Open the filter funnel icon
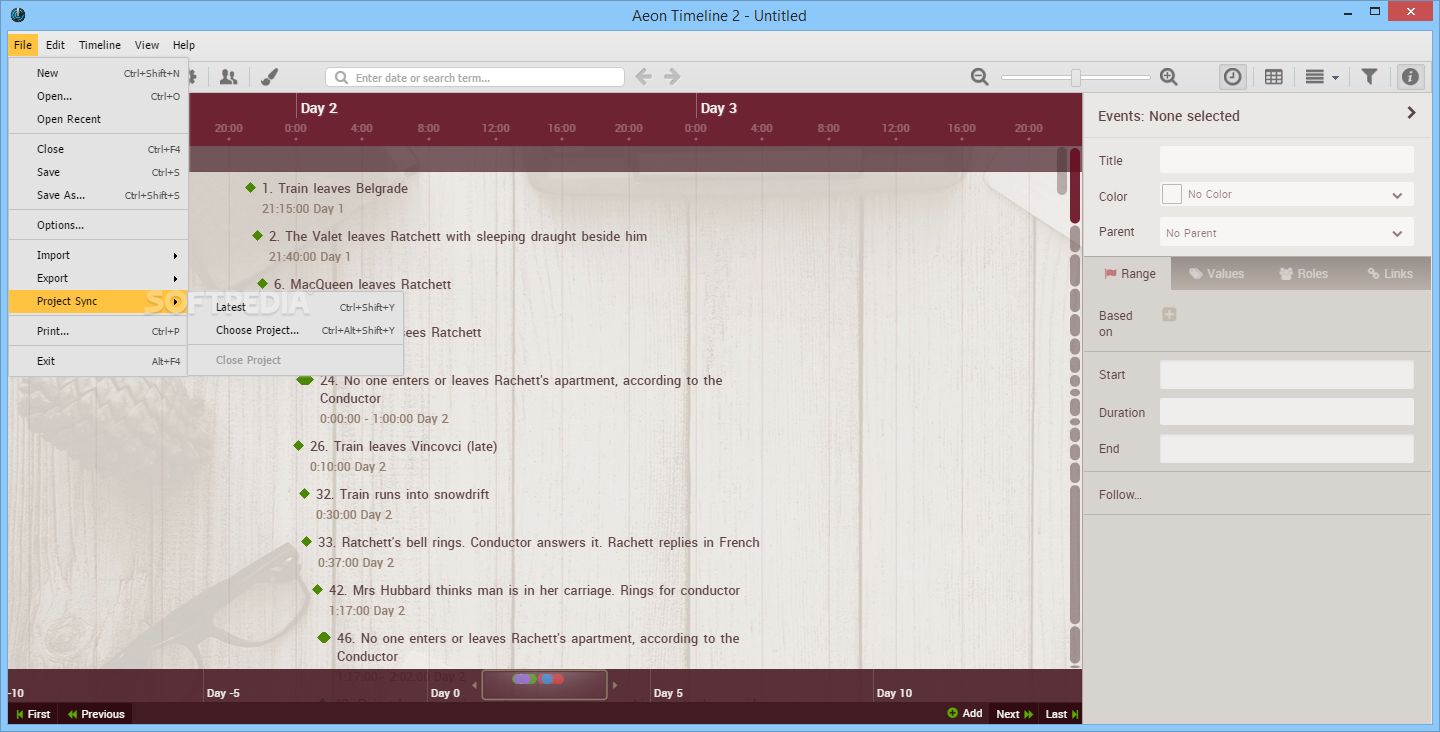Image resolution: width=1440 pixels, height=732 pixels. 1370,77
